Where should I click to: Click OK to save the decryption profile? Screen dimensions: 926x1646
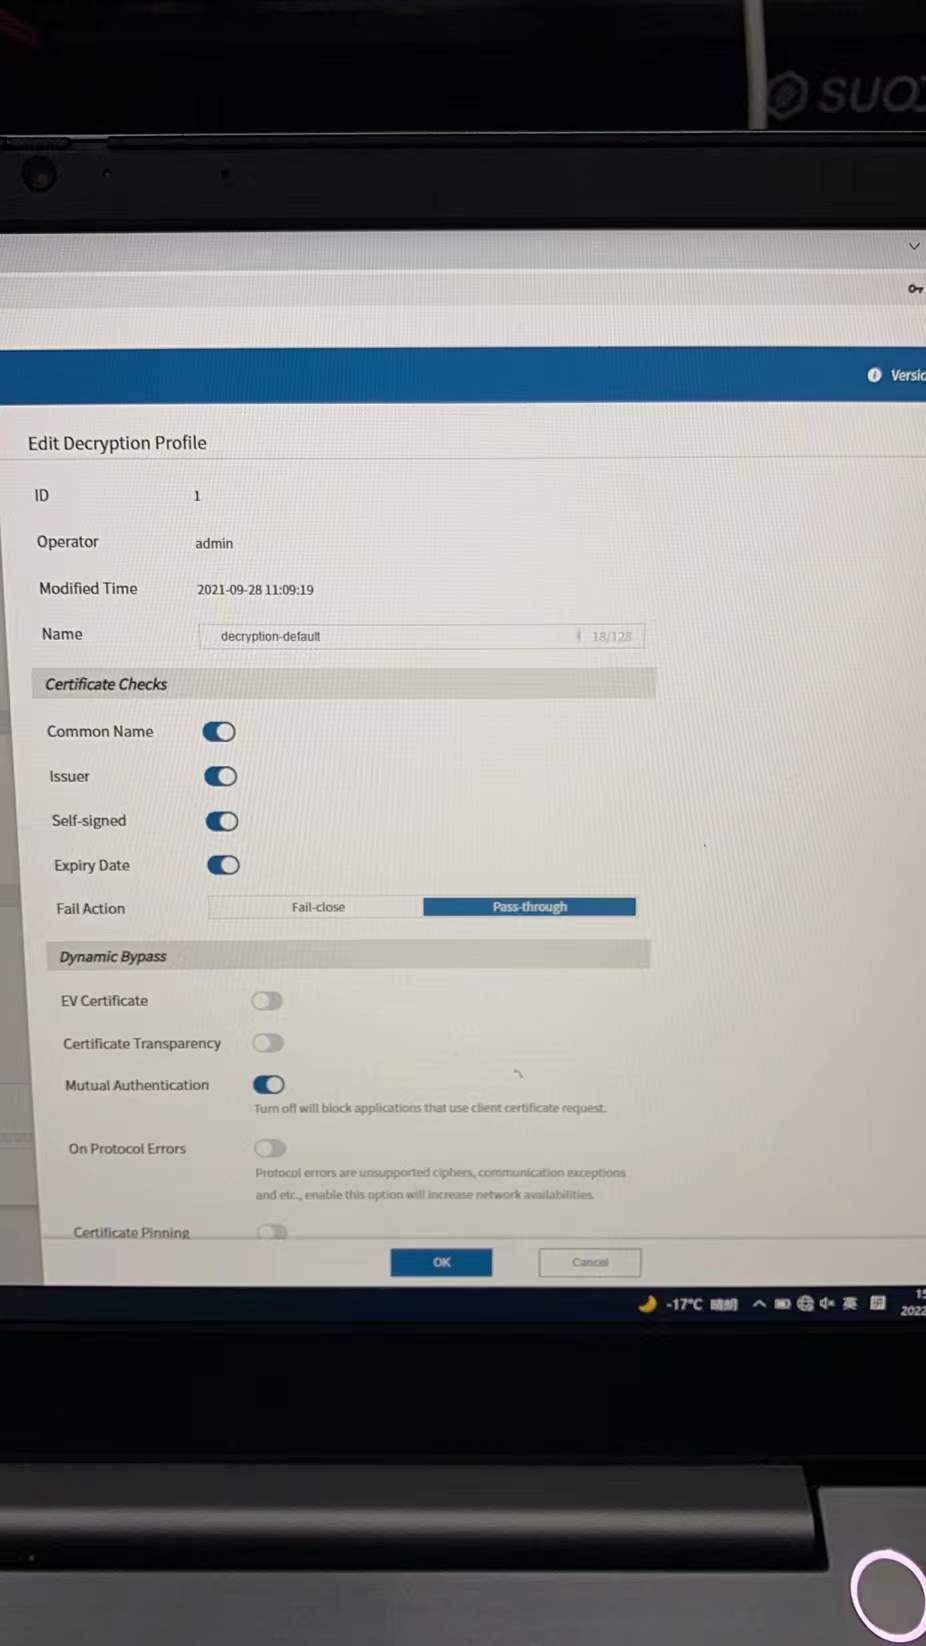coord(441,1262)
